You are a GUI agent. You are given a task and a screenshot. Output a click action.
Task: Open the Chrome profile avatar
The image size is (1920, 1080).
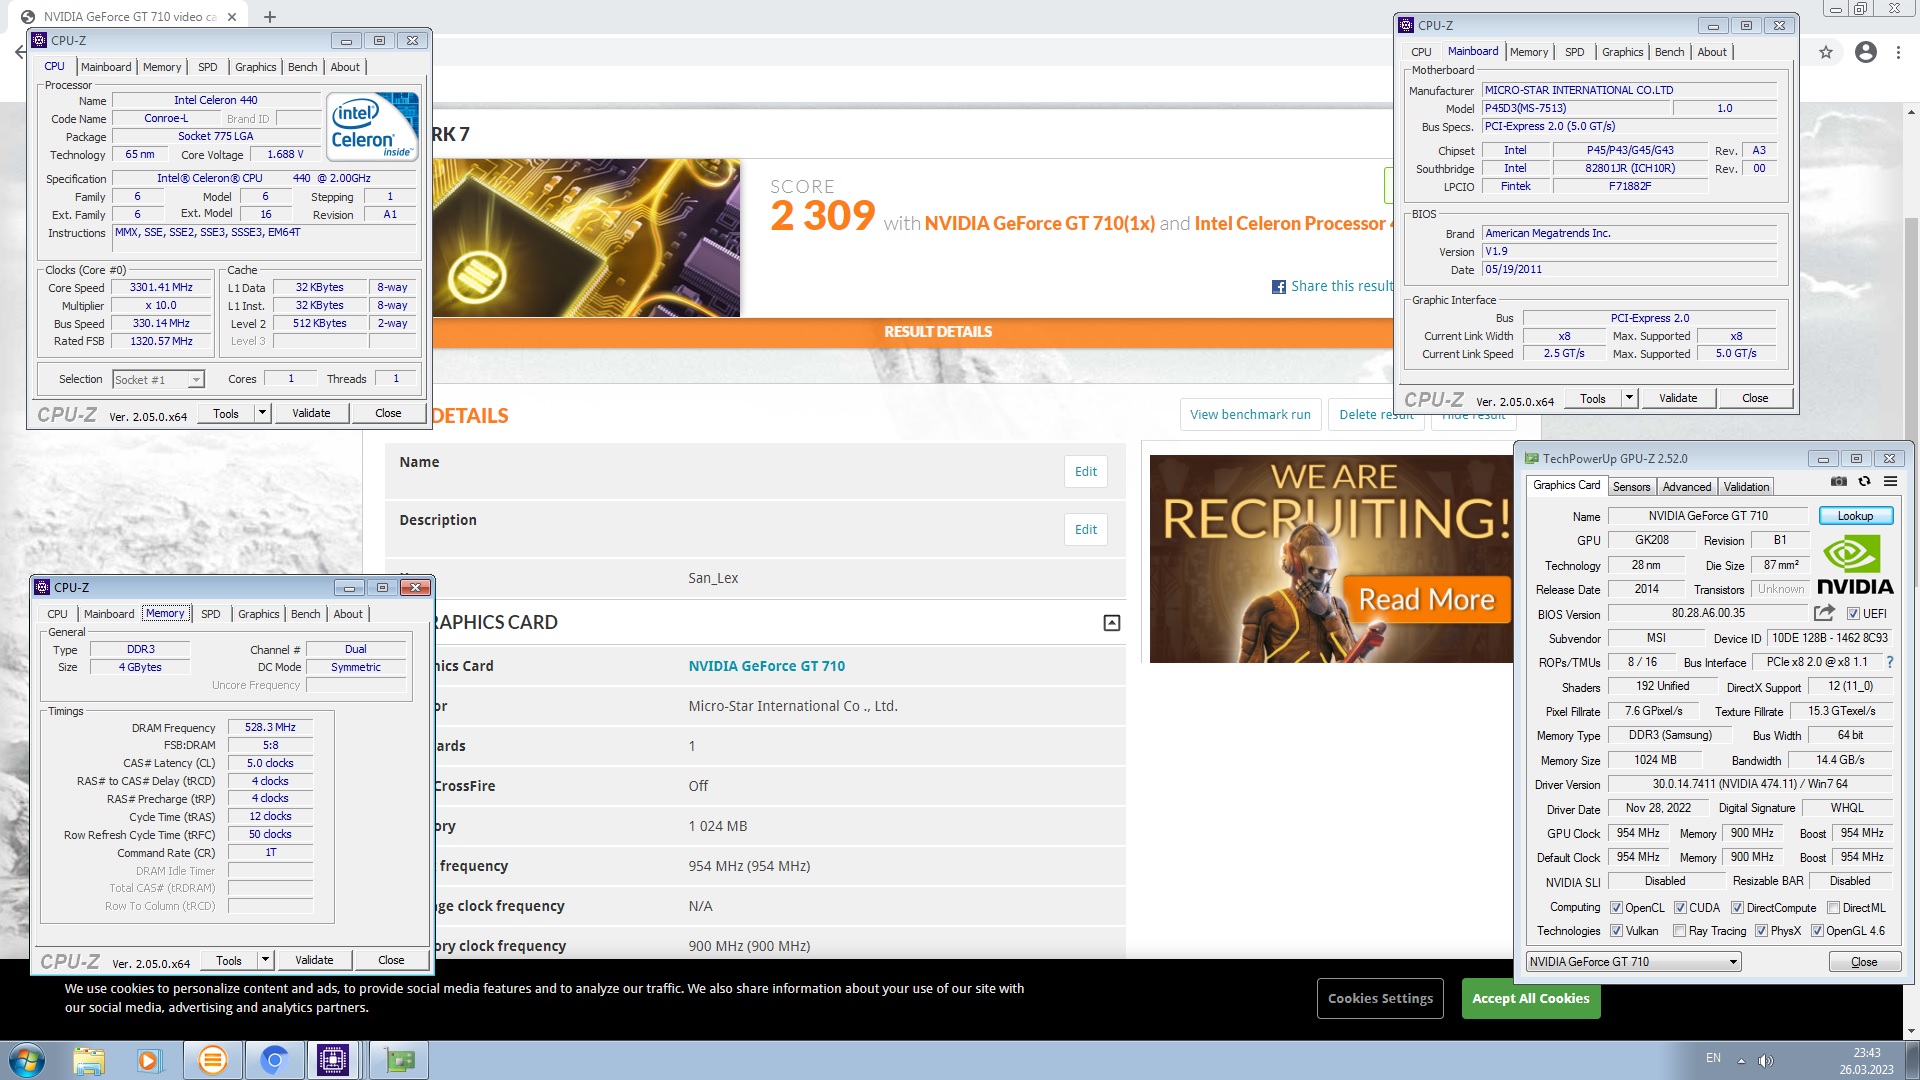point(1865,52)
